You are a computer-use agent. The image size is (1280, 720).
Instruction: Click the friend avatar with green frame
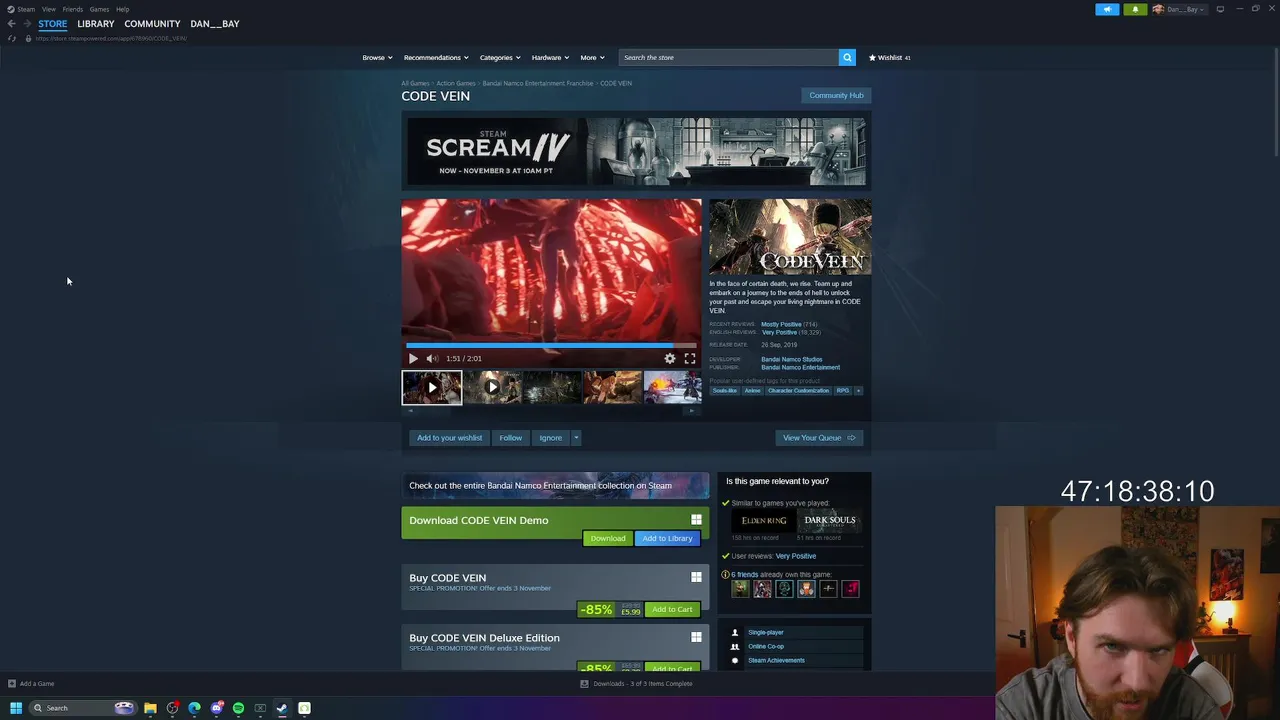(784, 589)
